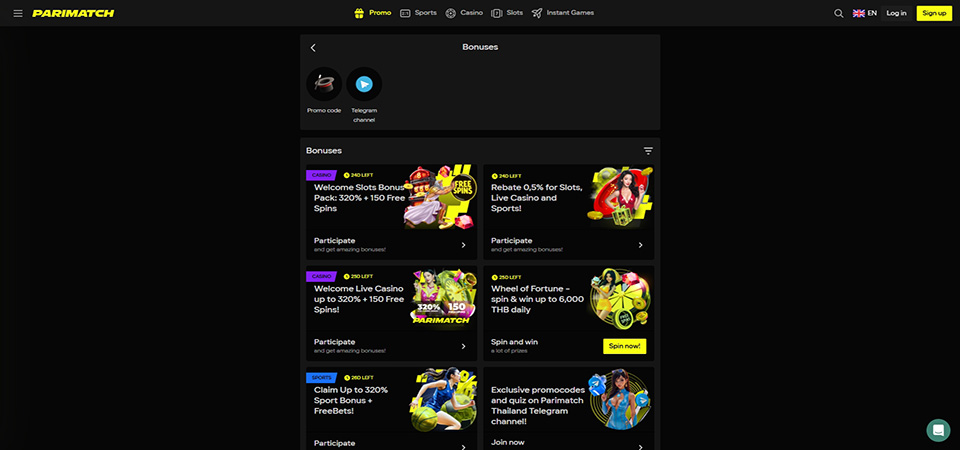The image size is (960, 450).
Task: Open the search icon in the header
Action: 839,13
